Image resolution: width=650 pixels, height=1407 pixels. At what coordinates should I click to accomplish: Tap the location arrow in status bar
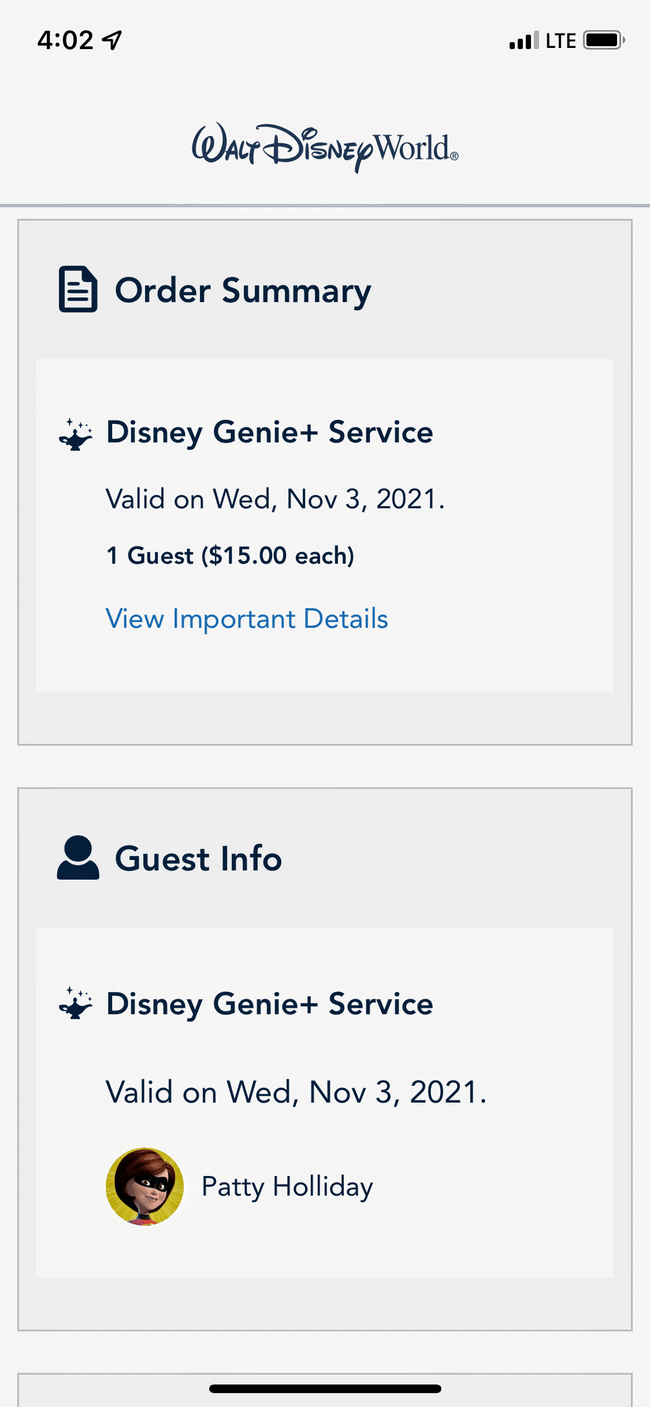pos(112,40)
